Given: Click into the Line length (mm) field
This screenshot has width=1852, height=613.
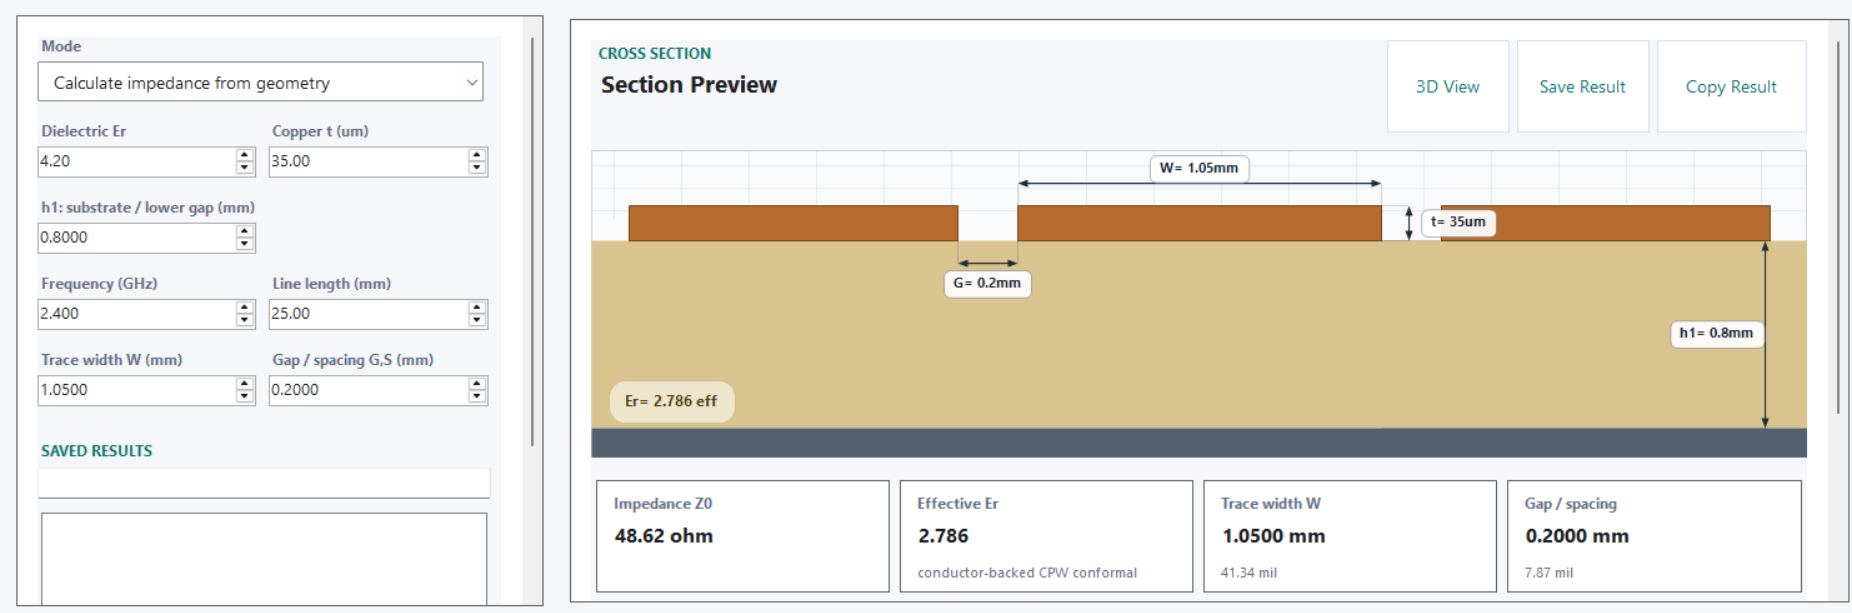Looking at the screenshot, I should point(368,314).
